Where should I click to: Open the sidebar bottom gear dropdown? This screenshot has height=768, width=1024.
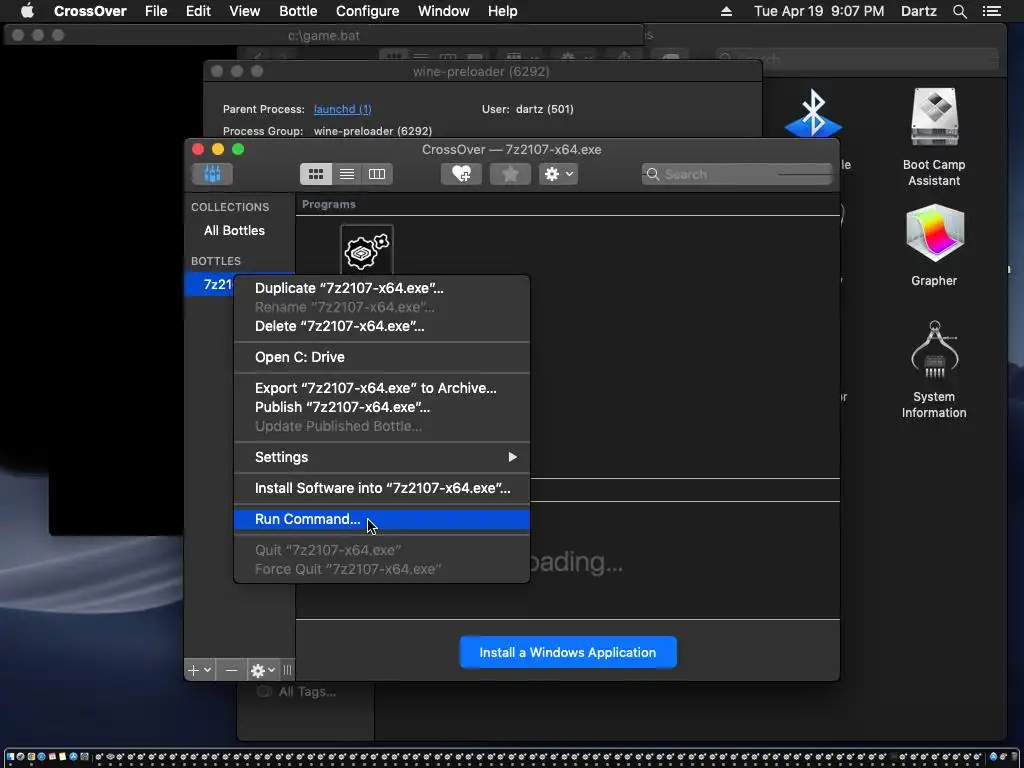[263, 670]
